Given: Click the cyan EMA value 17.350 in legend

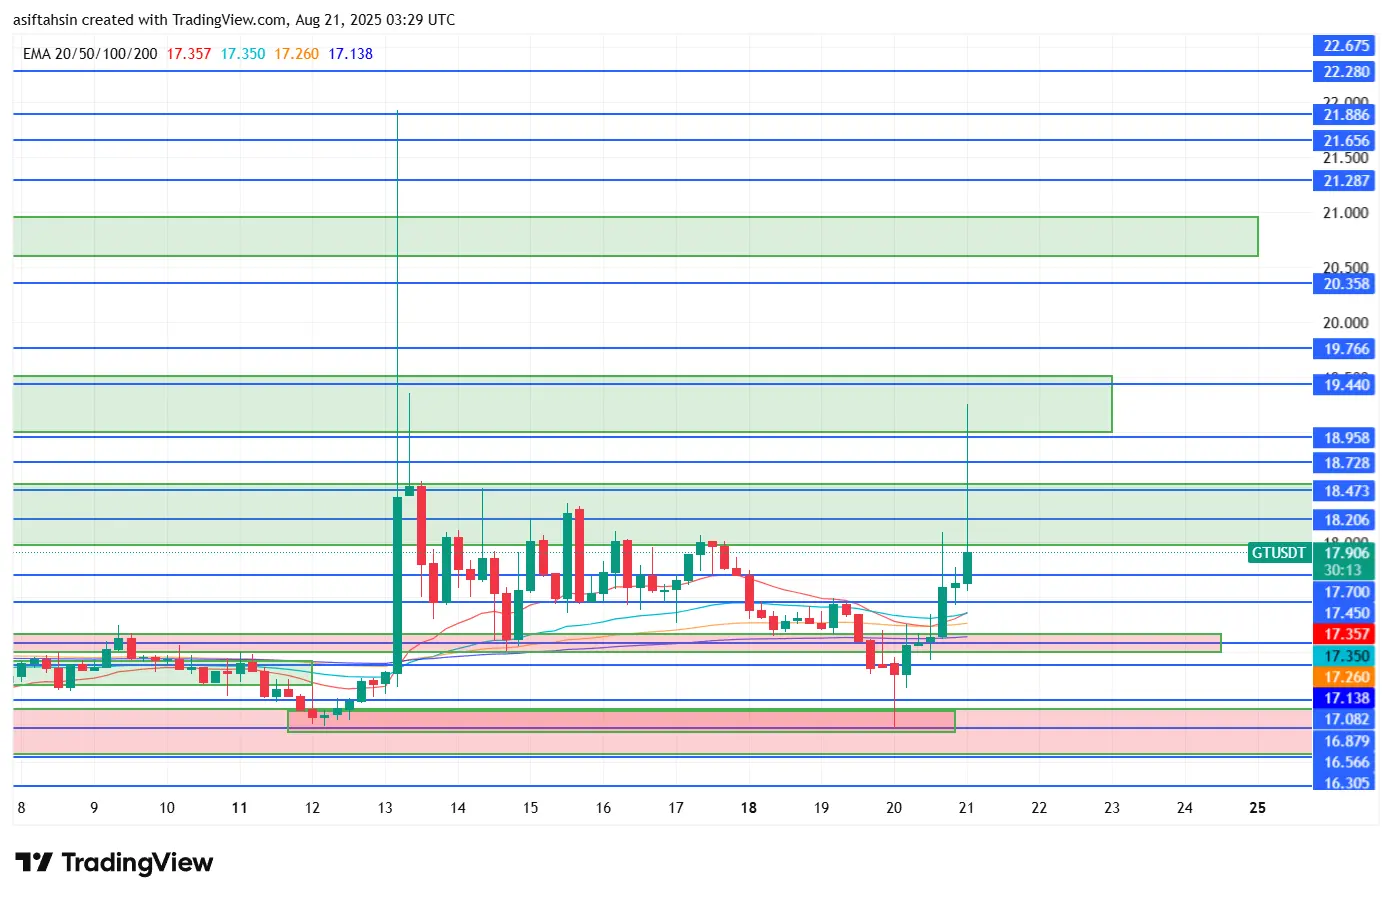Looking at the screenshot, I should click(x=243, y=54).
